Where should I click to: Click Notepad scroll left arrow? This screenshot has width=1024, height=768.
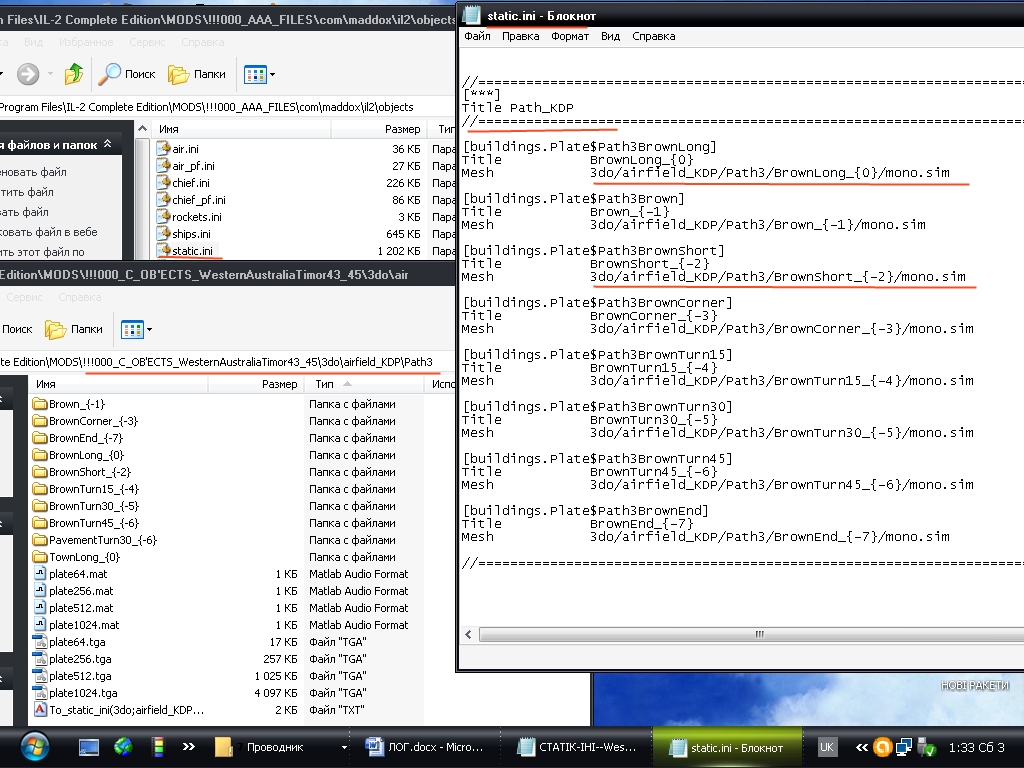468,634
